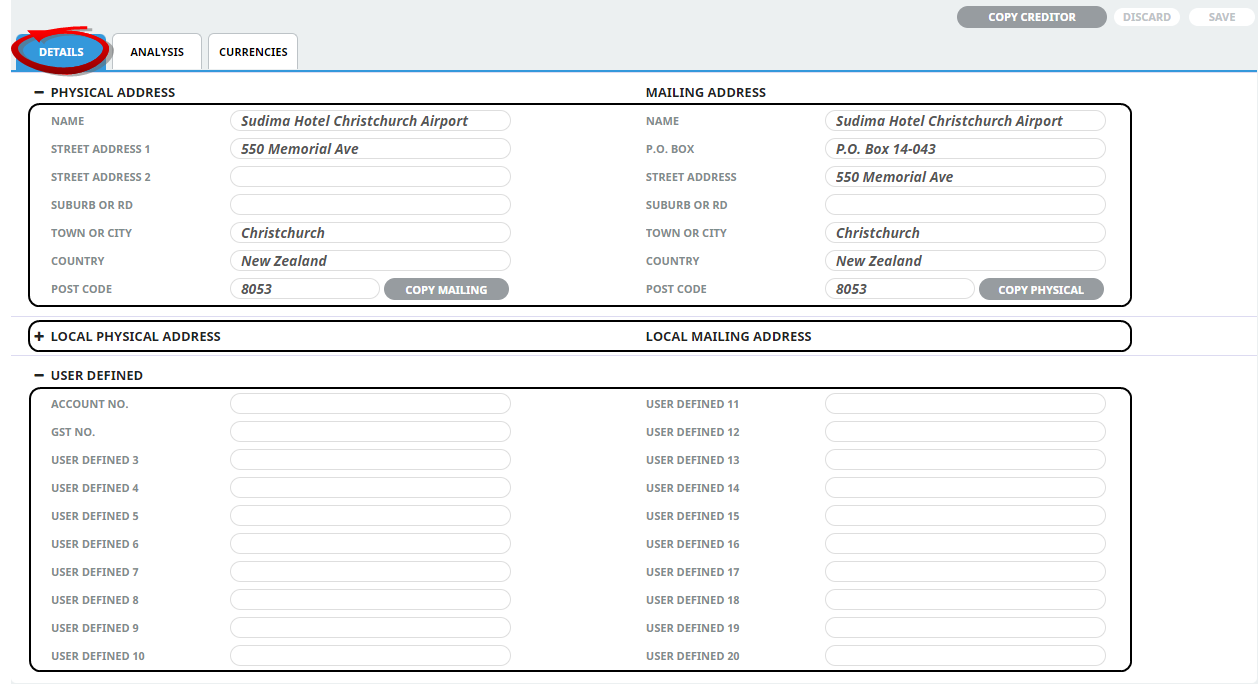Screen dimensions: 1258x684
Task: Switch to the Currencies tab
Action: (253, 52)
